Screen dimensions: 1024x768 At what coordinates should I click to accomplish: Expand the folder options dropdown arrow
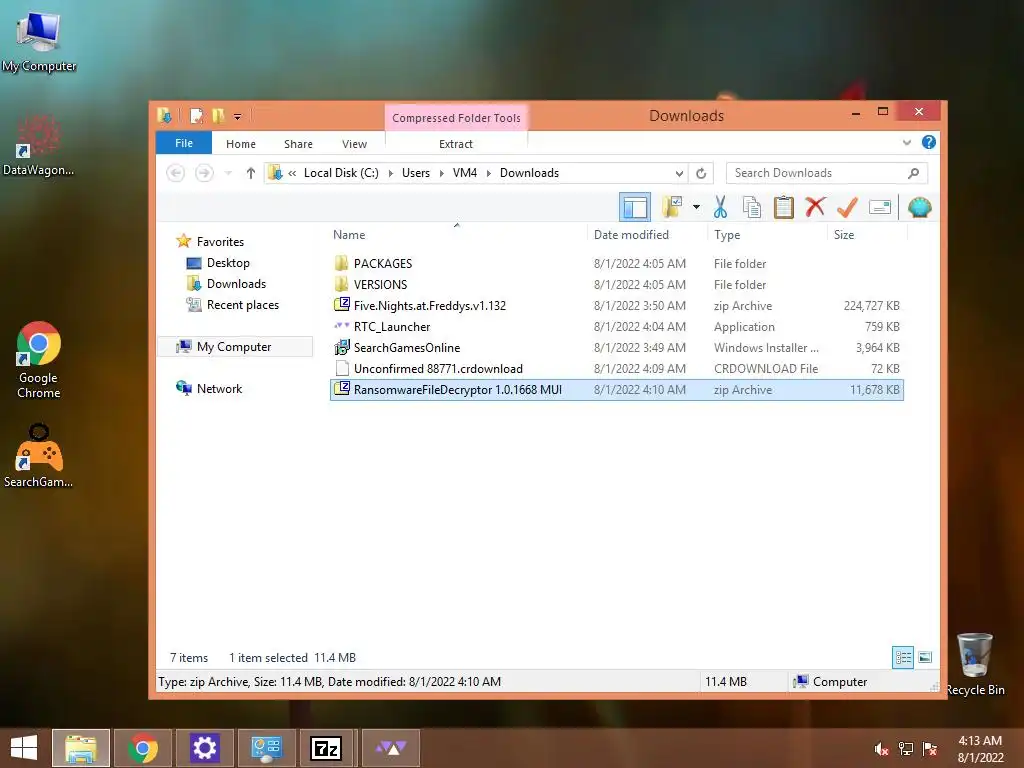(696, 208)
